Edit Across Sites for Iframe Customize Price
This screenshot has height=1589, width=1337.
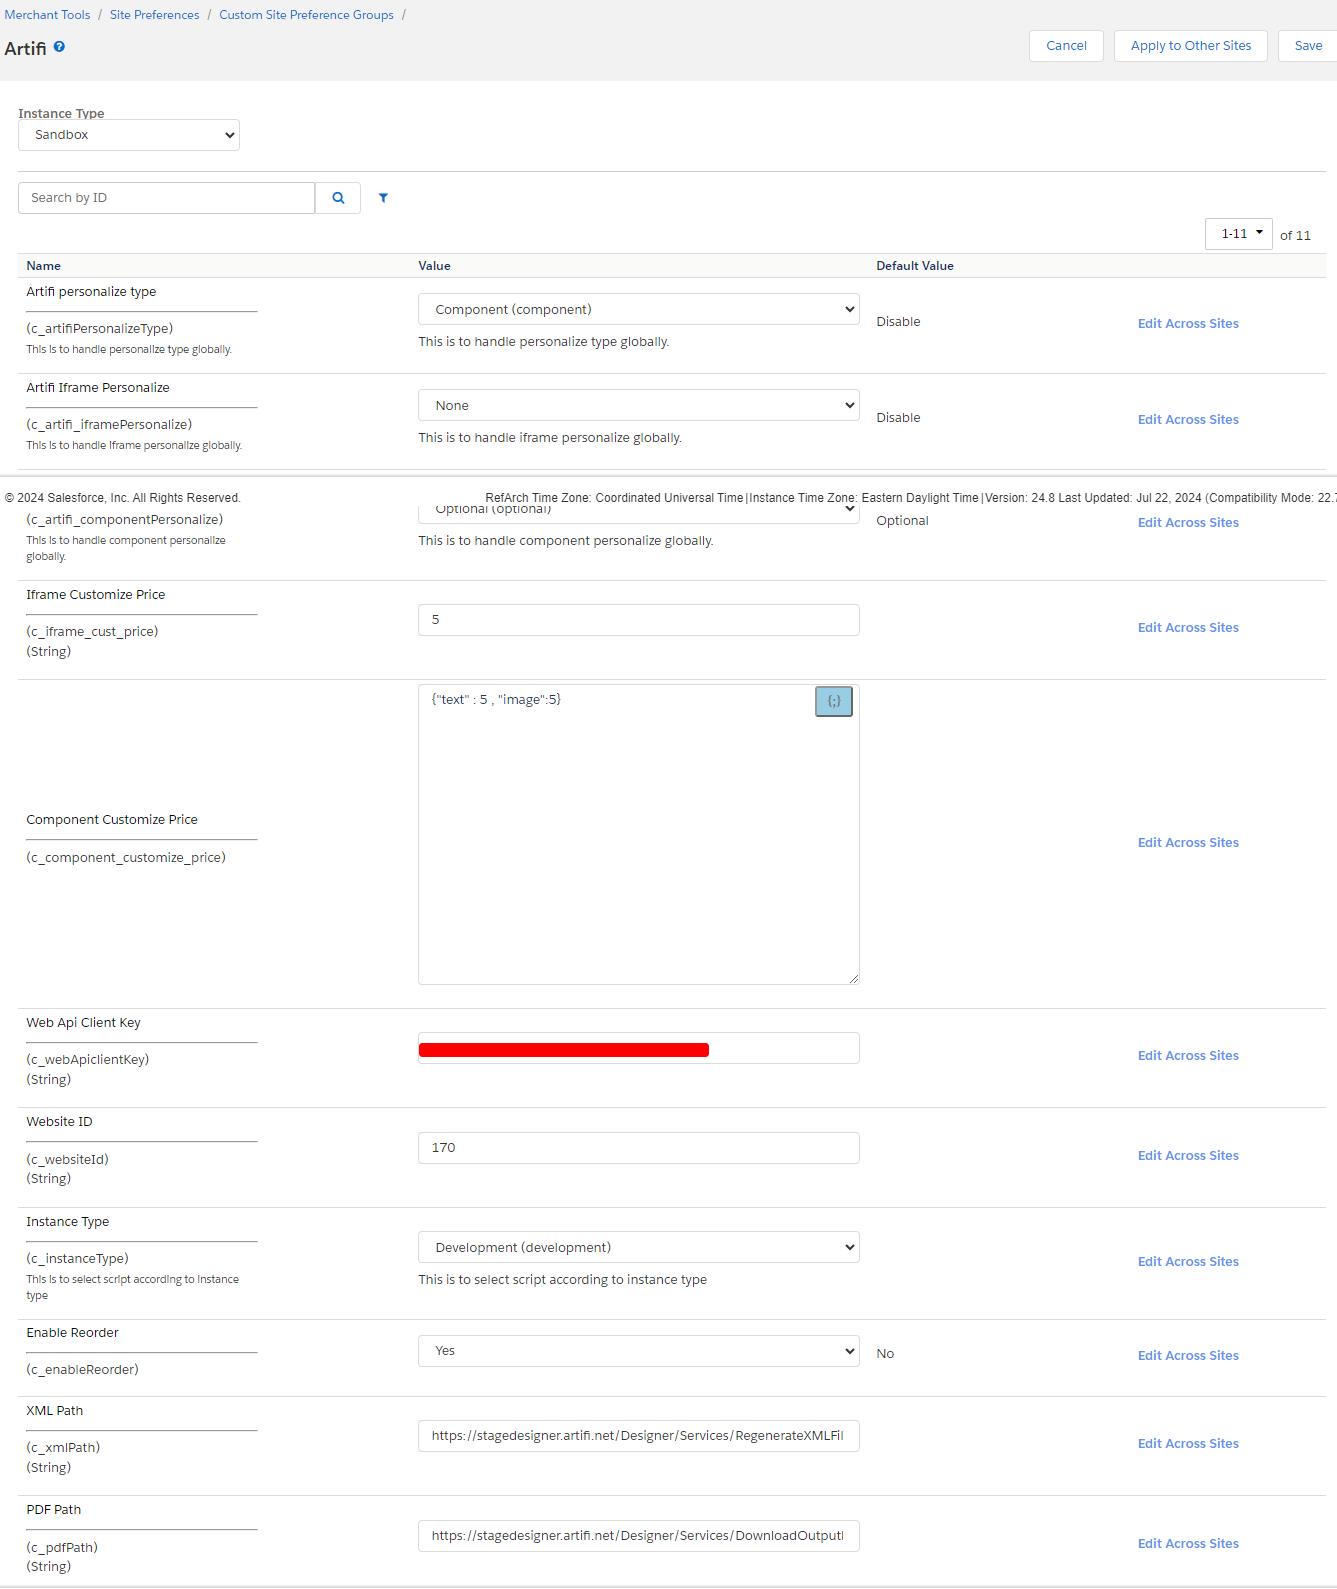1188,628
